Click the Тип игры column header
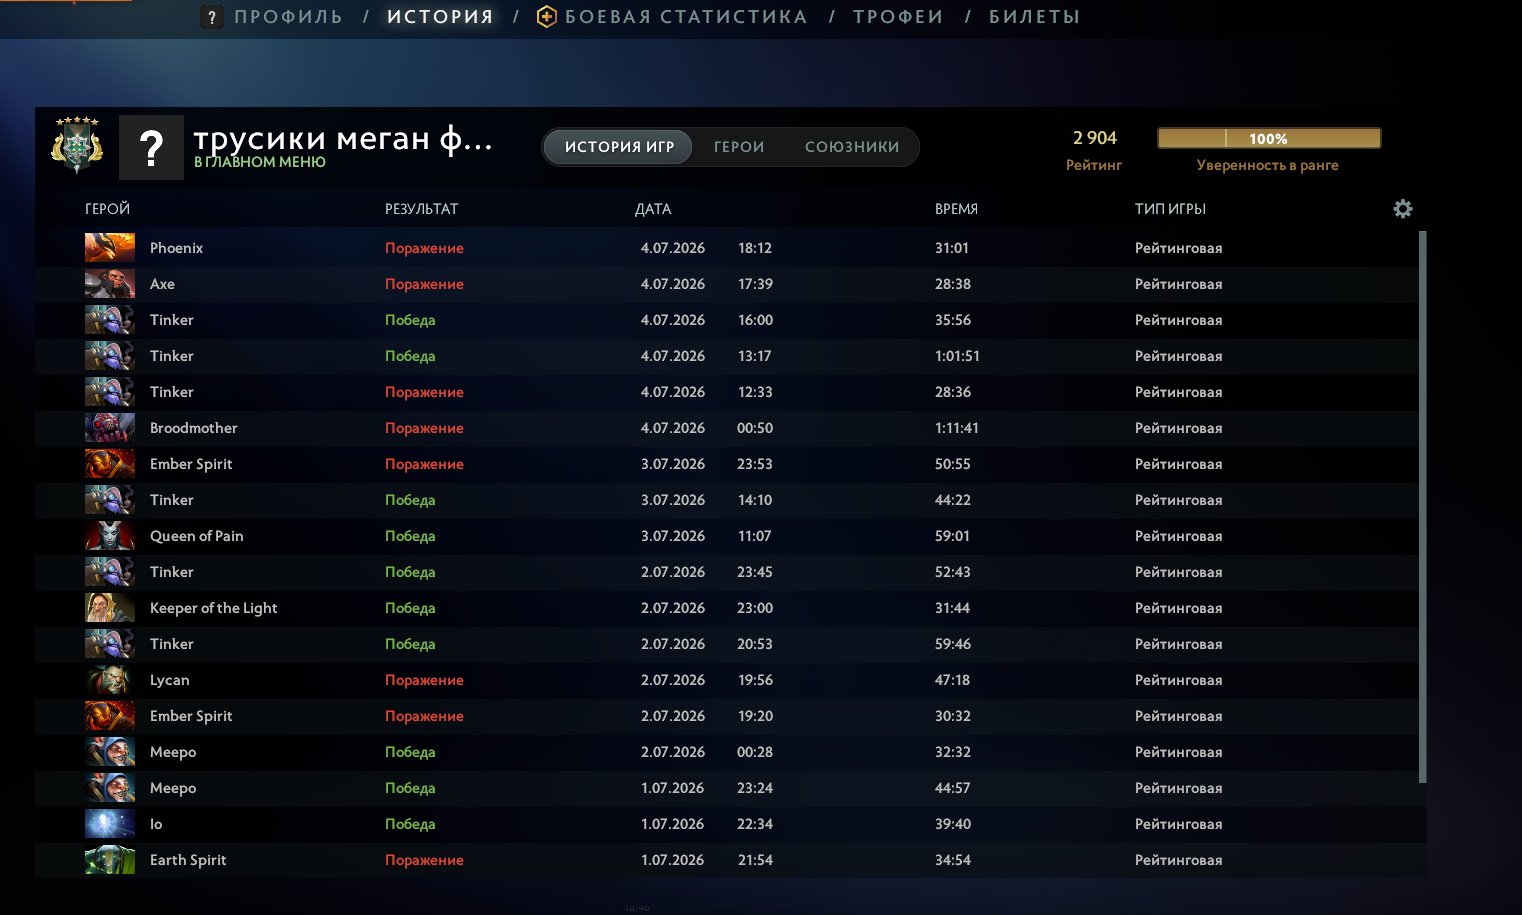 (x=1170, y=209)
